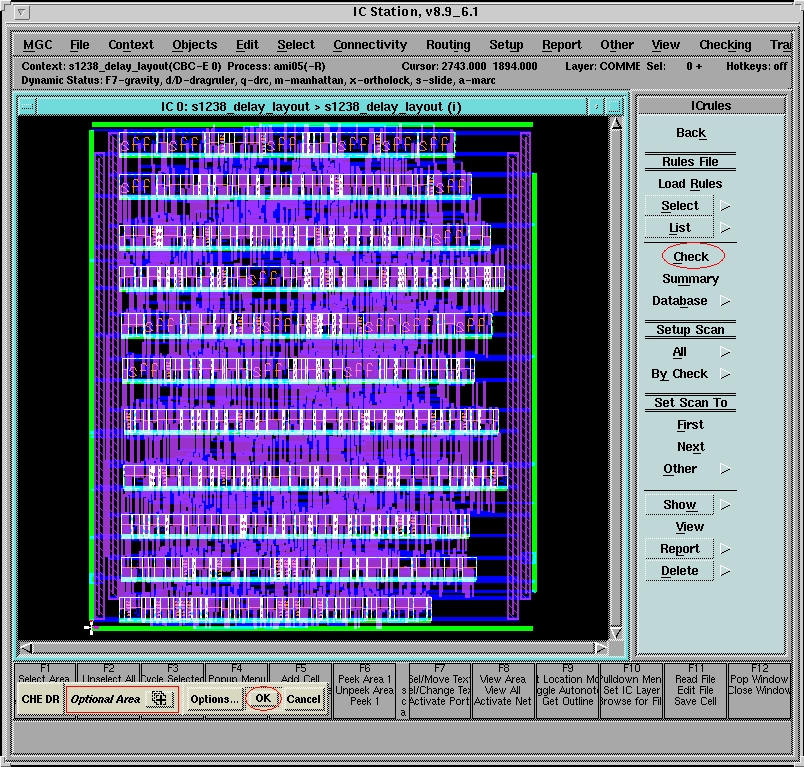
Task: Open the layout window menu button
Action: click(27, 106)
